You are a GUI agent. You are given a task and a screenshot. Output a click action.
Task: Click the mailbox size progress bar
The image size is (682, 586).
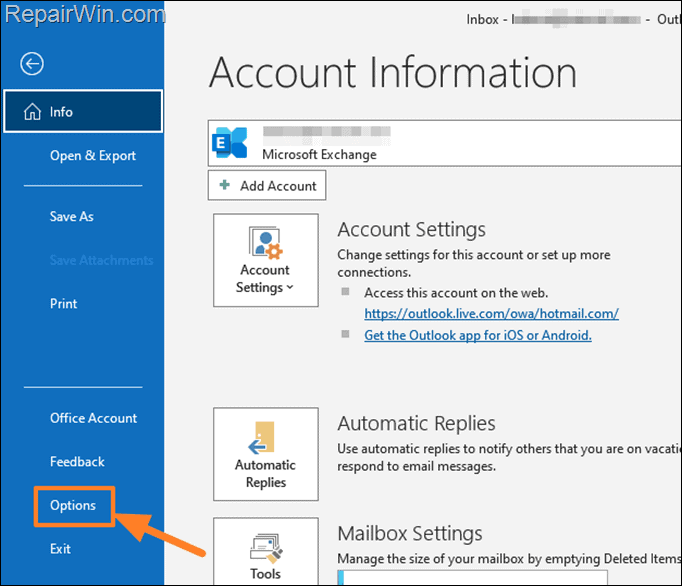click(x=472, y=578)
